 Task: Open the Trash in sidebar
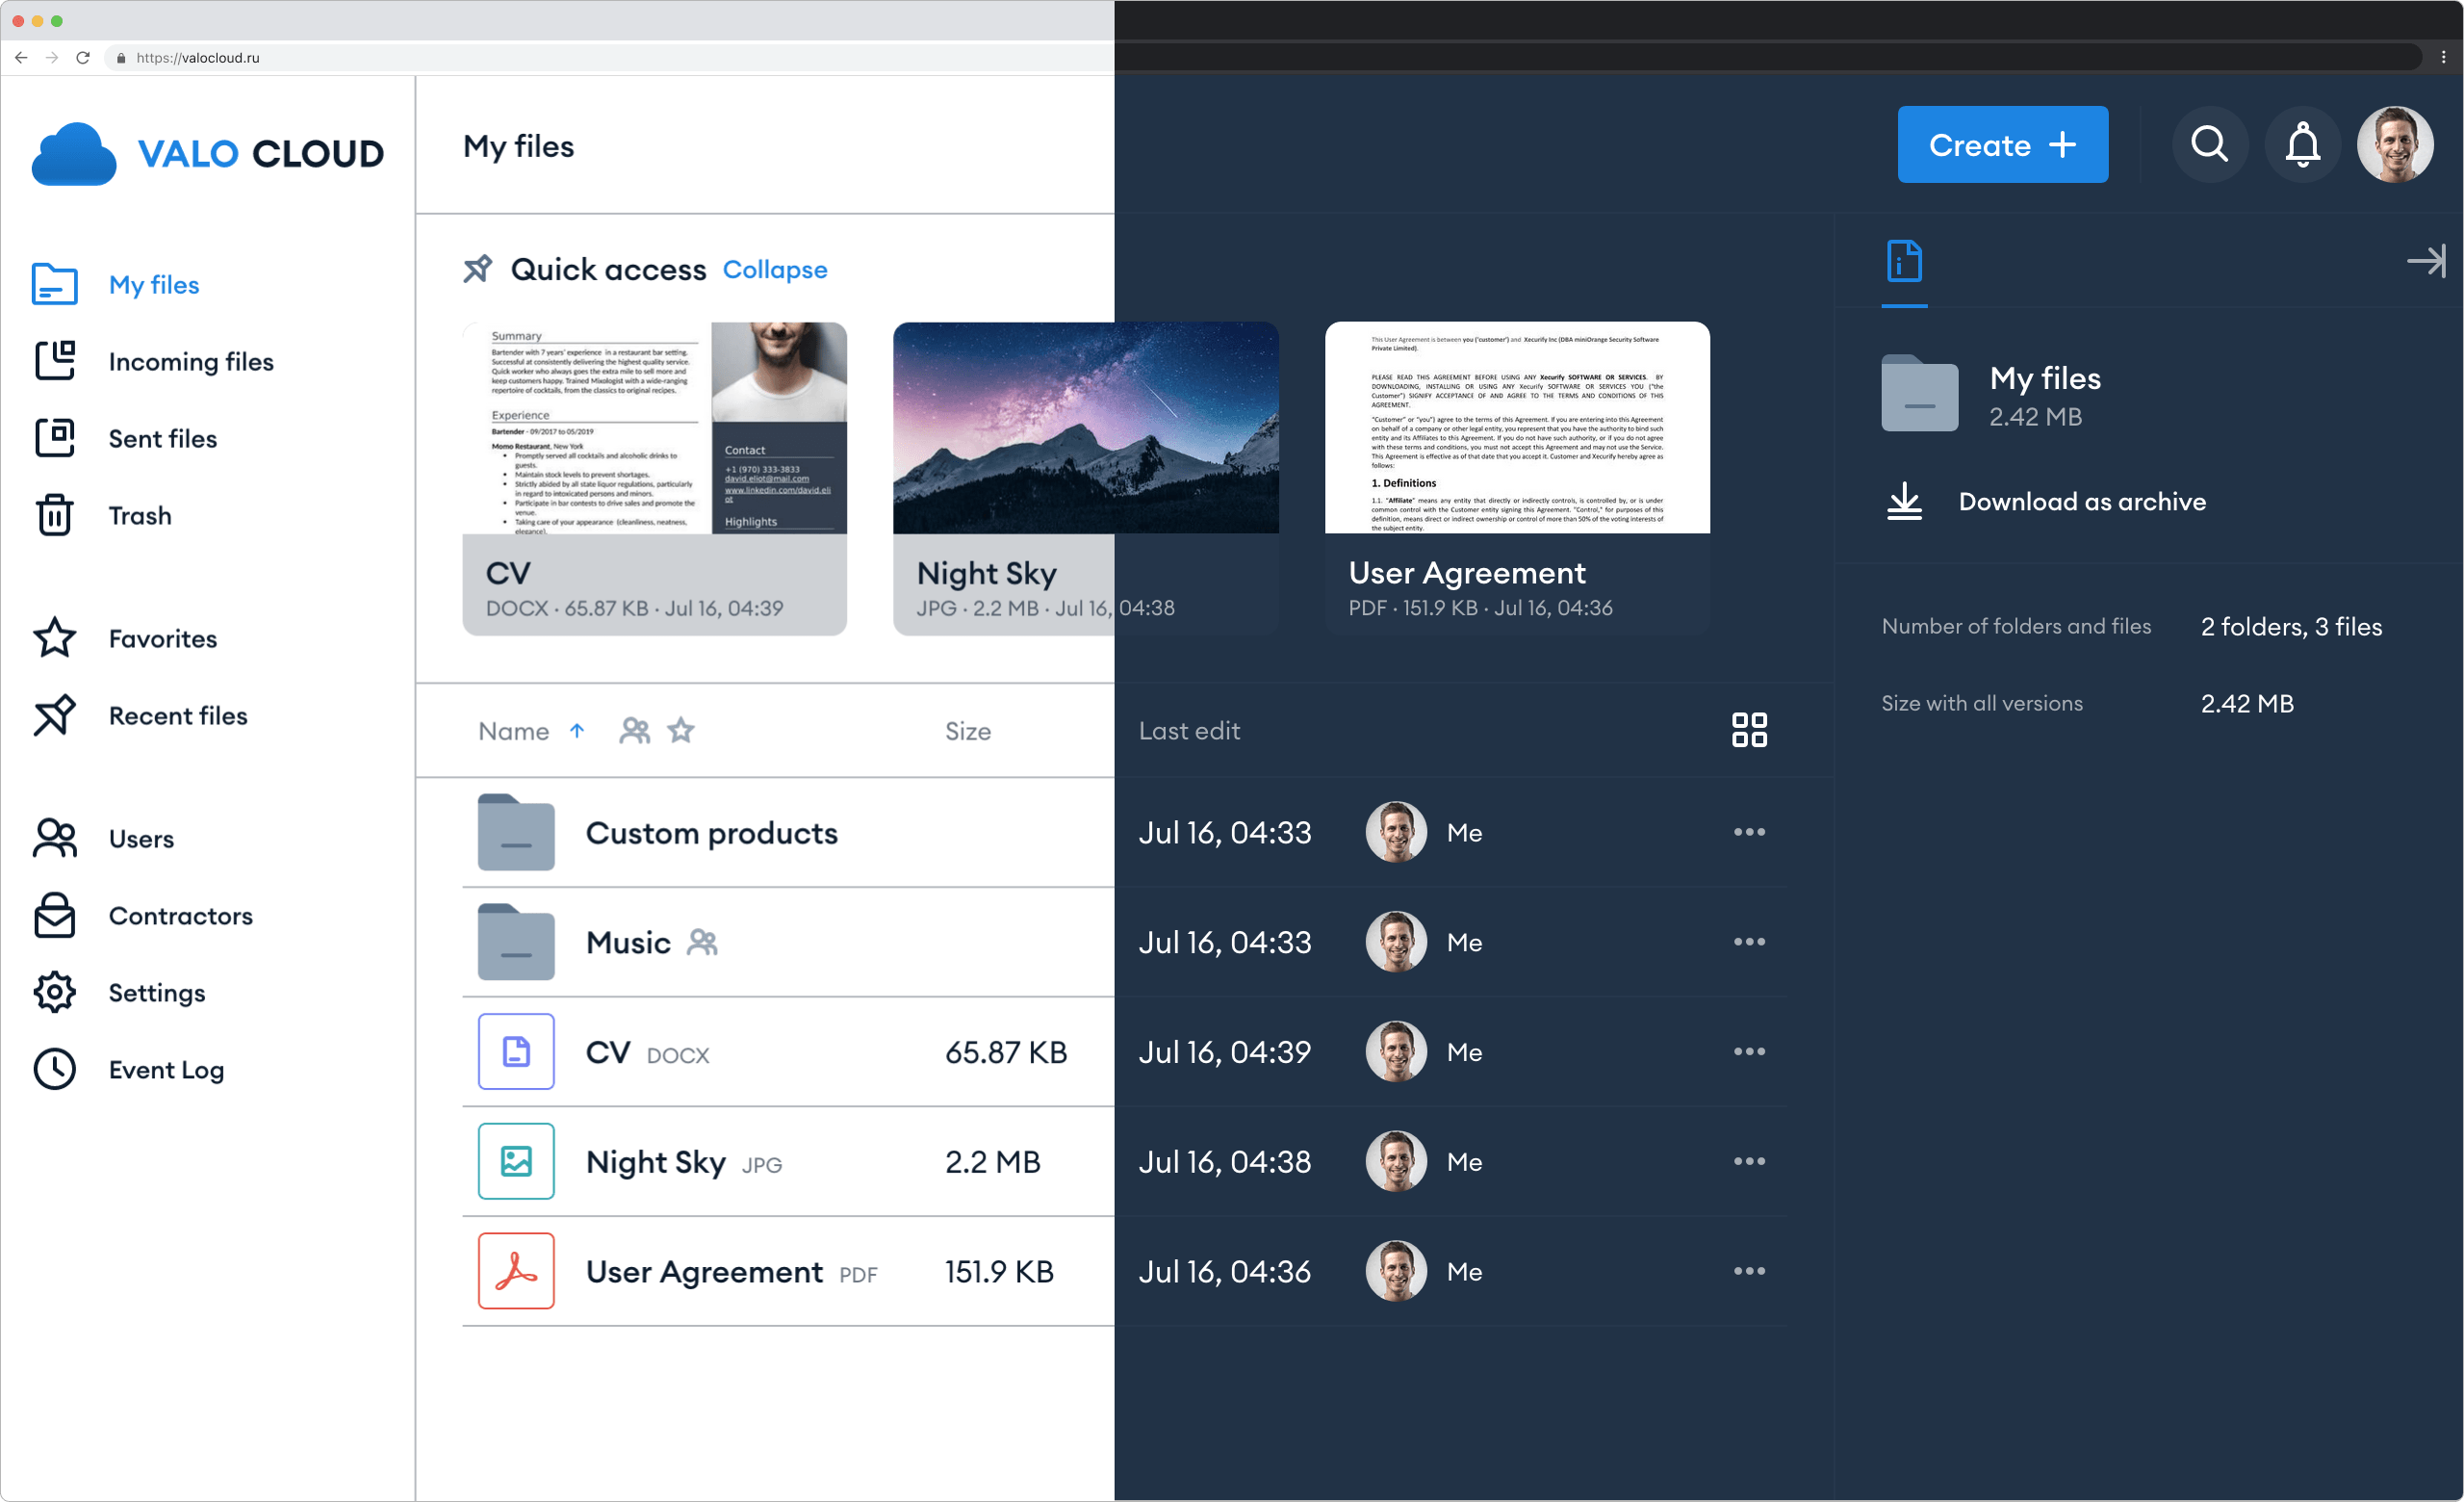click(x=138, y=516)
